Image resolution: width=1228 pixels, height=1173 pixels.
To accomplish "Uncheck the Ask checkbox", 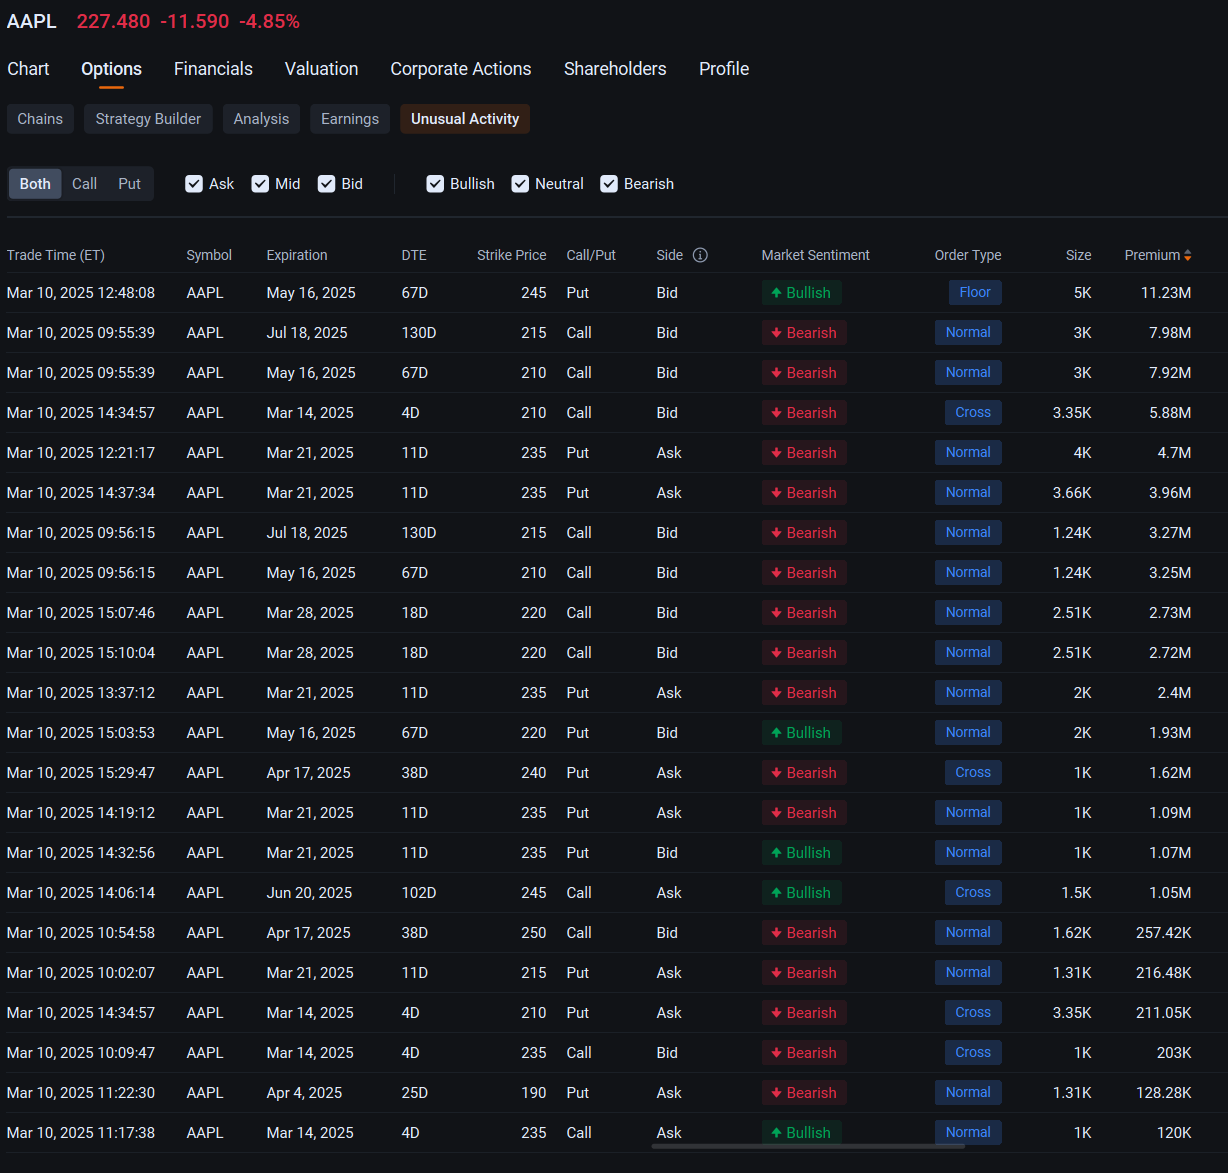I will [194, 184].
